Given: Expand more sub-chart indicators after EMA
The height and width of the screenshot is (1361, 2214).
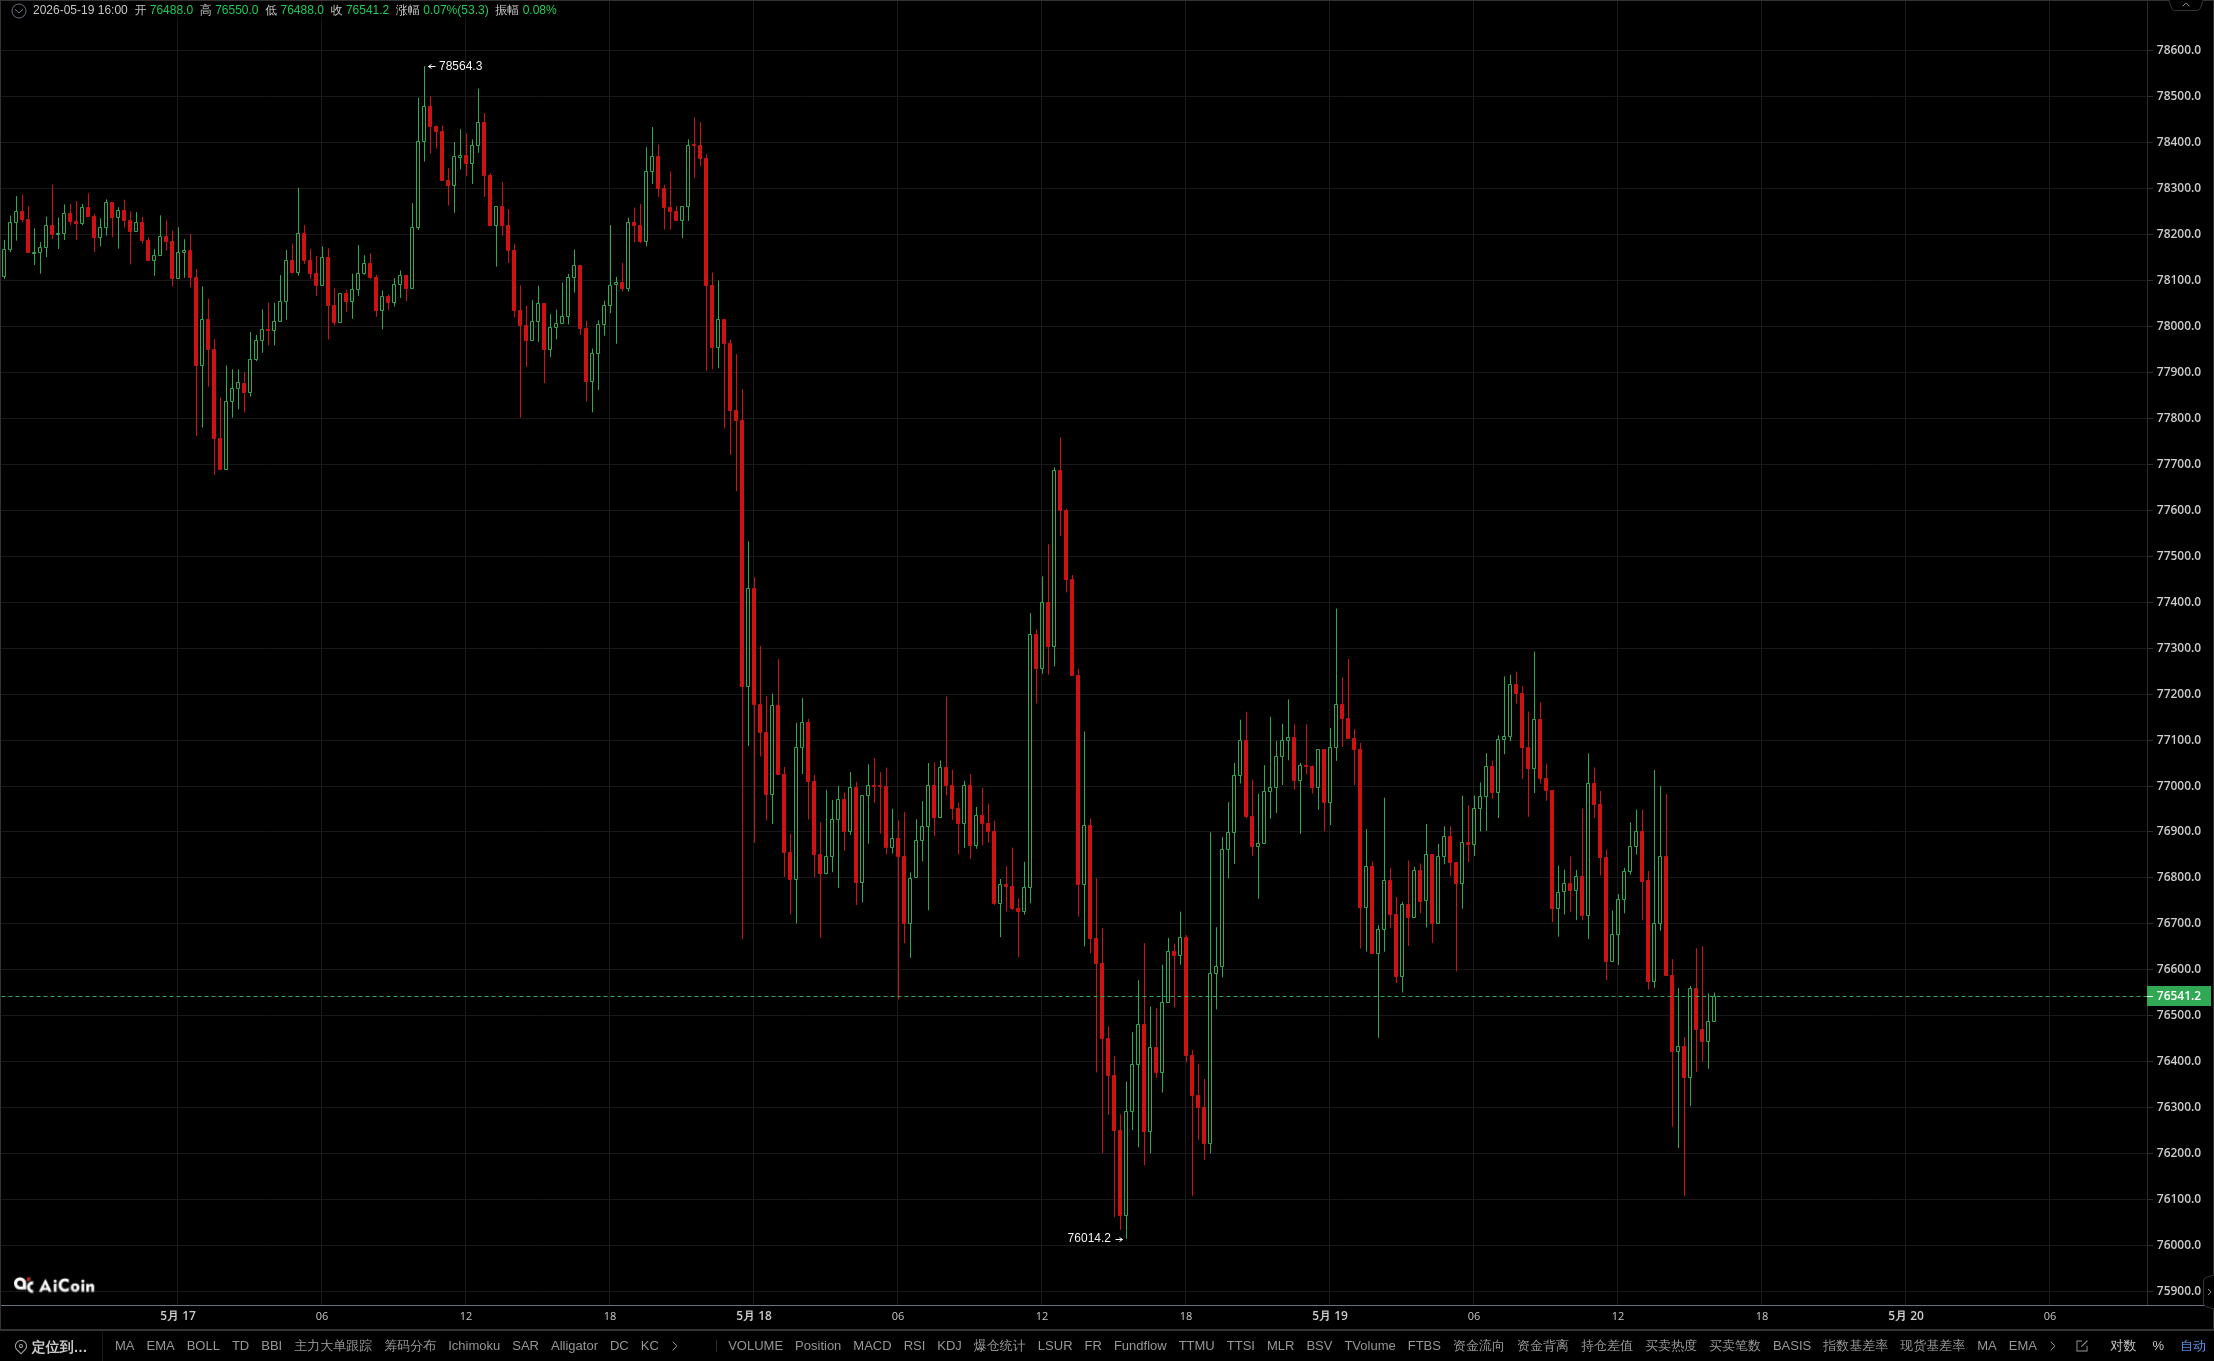Looking at the screenshot, I should click(x=2053, y=1346).
